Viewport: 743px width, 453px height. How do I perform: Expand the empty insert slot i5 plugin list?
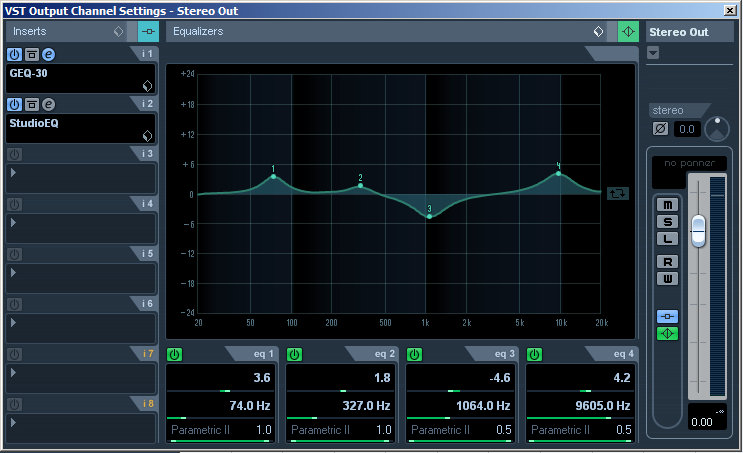coord(13,272)
